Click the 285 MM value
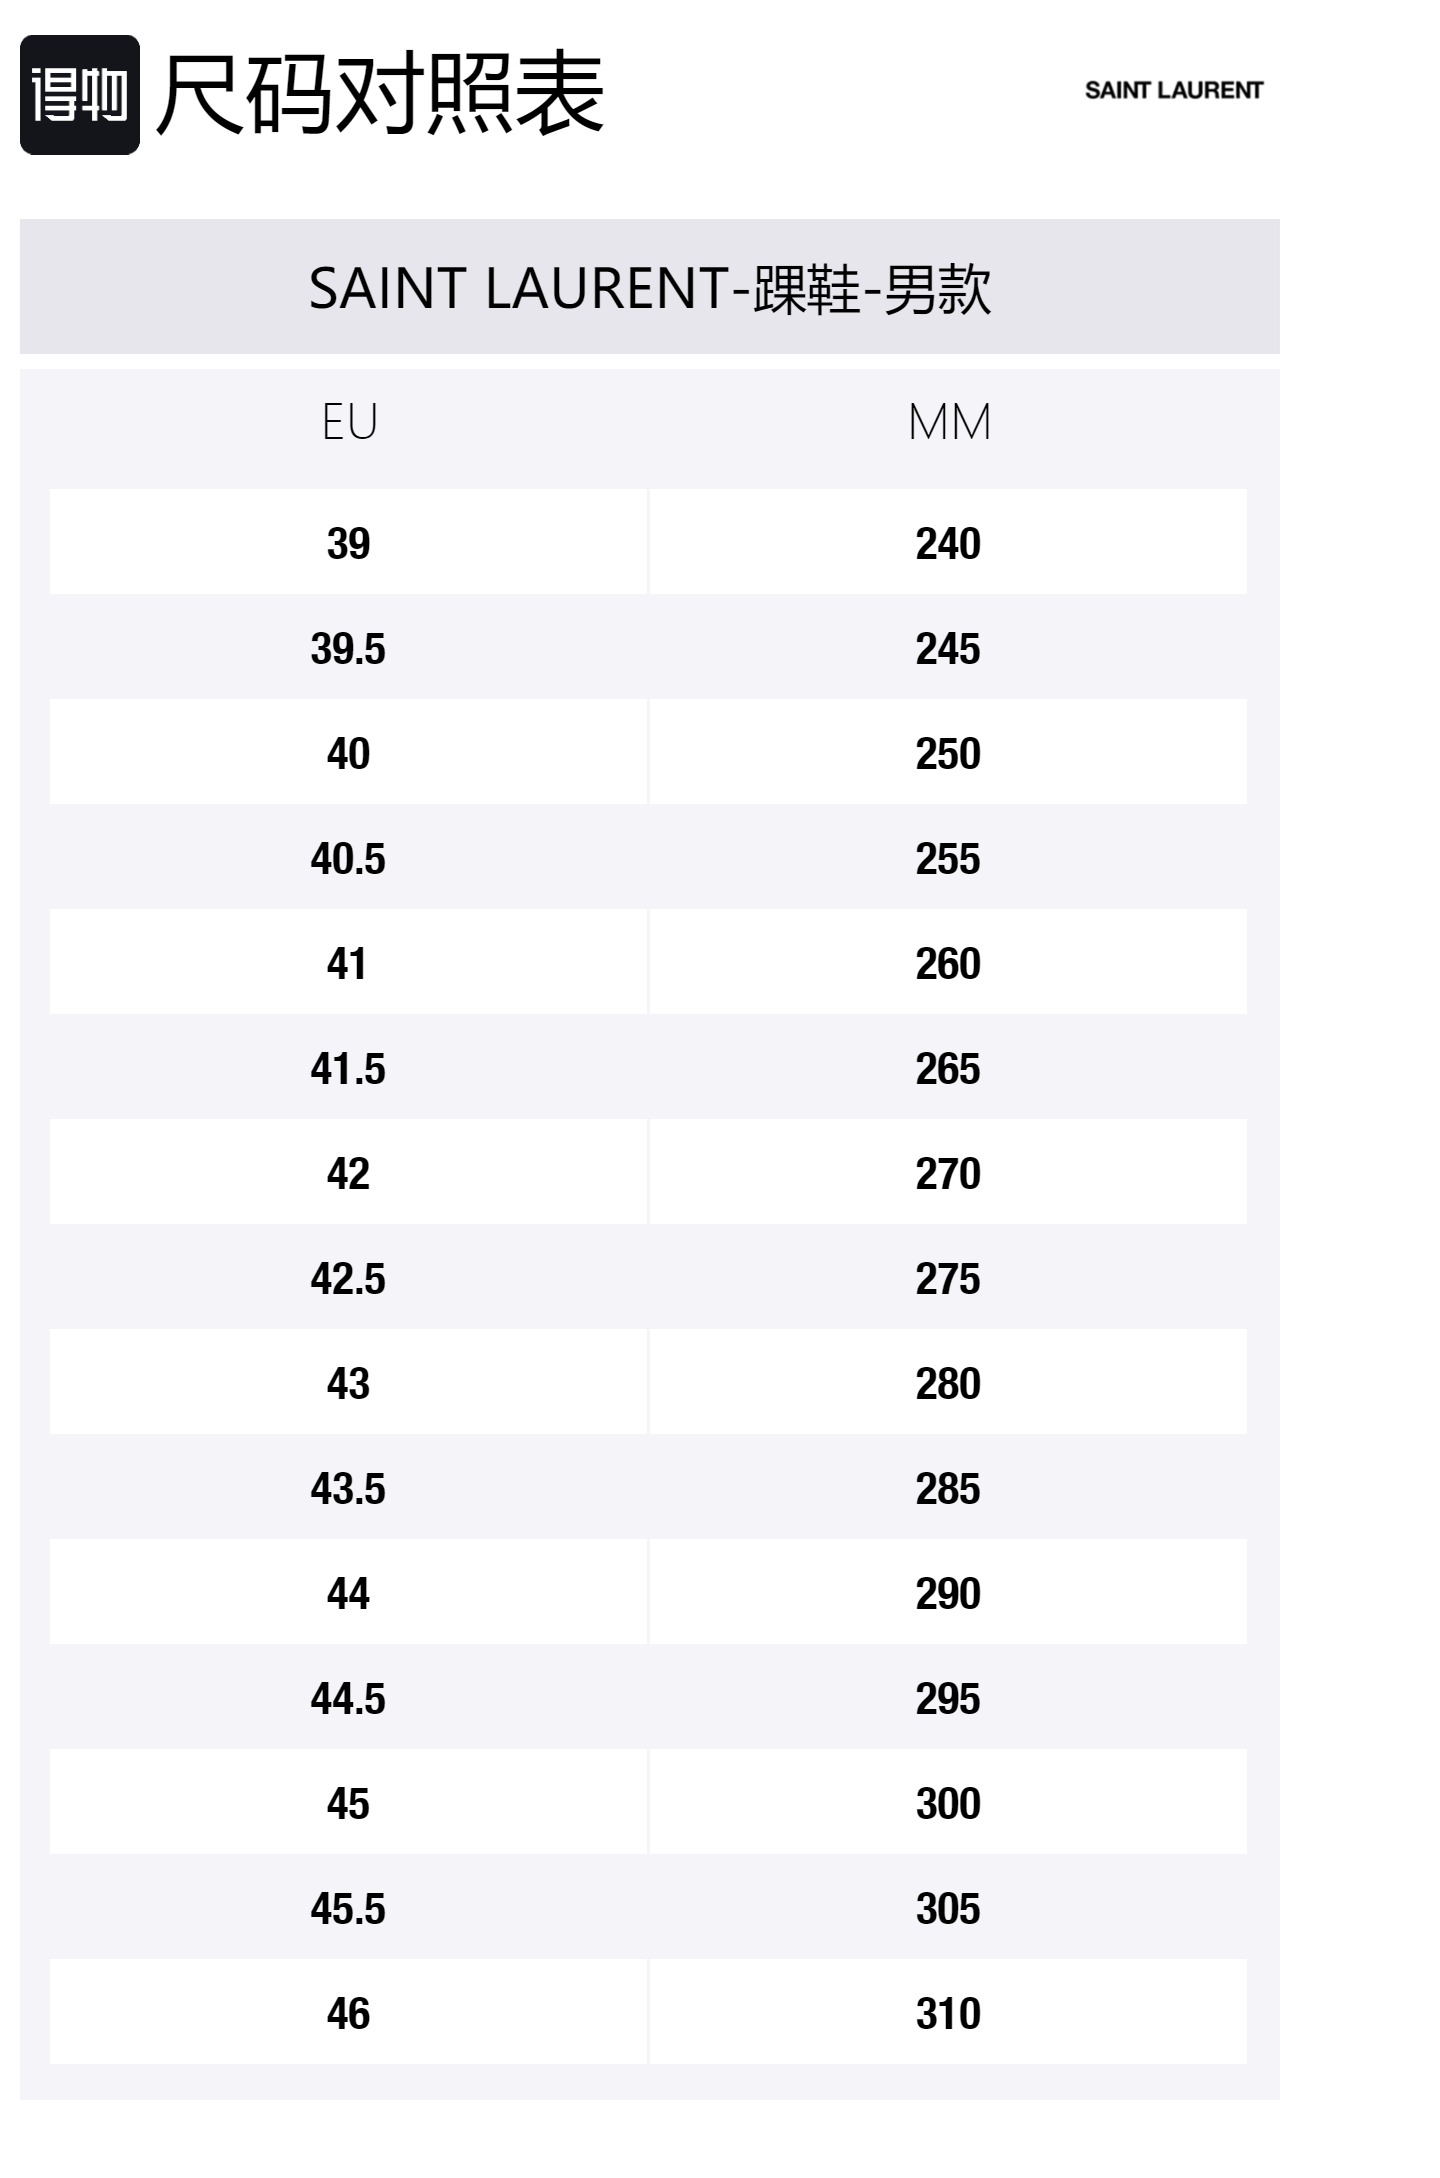 pyautogui.click(x=948, y=1488)
